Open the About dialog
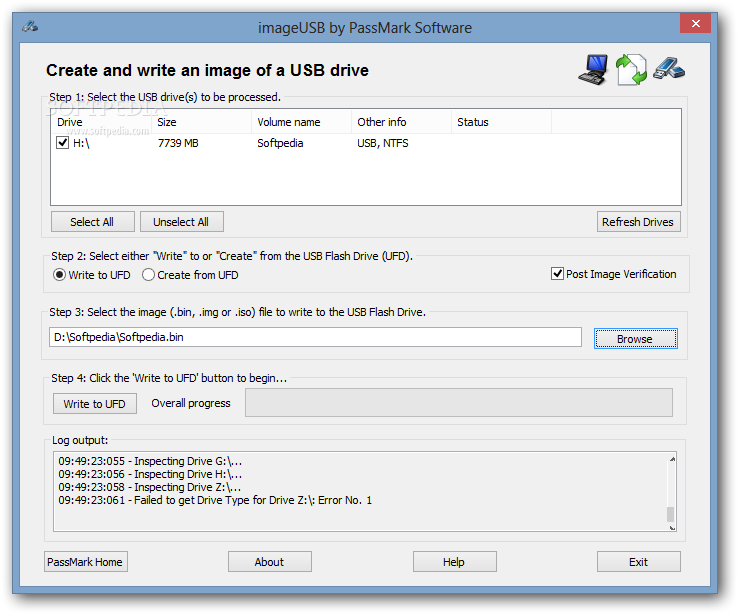The image size is (738, 614). coord(270,562)
